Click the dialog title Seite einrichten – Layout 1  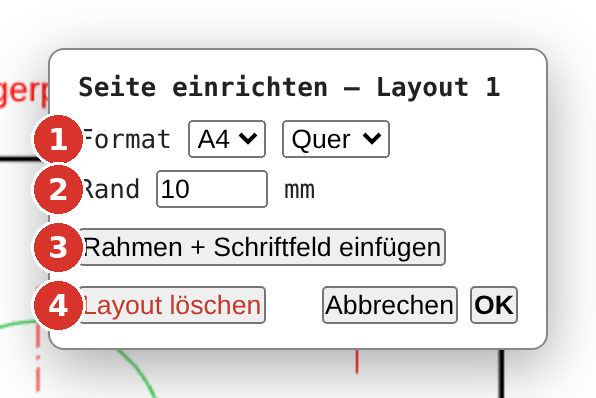(x=289, y=87)
